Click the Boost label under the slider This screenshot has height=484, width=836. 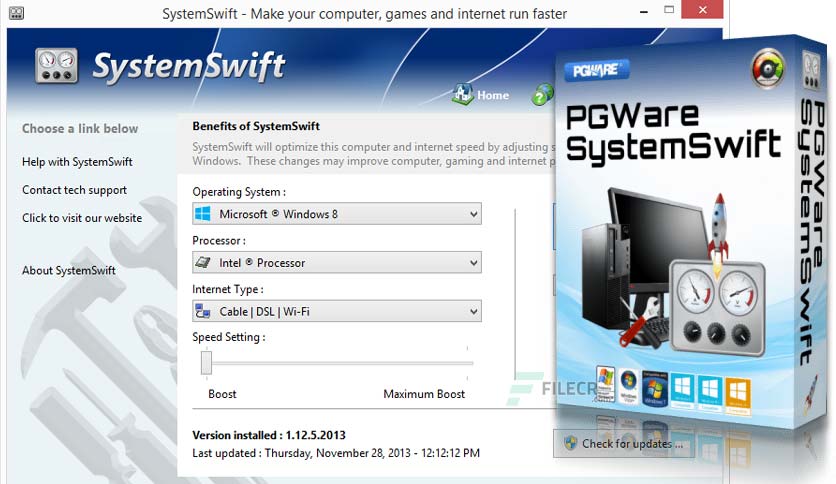(222, 394)
